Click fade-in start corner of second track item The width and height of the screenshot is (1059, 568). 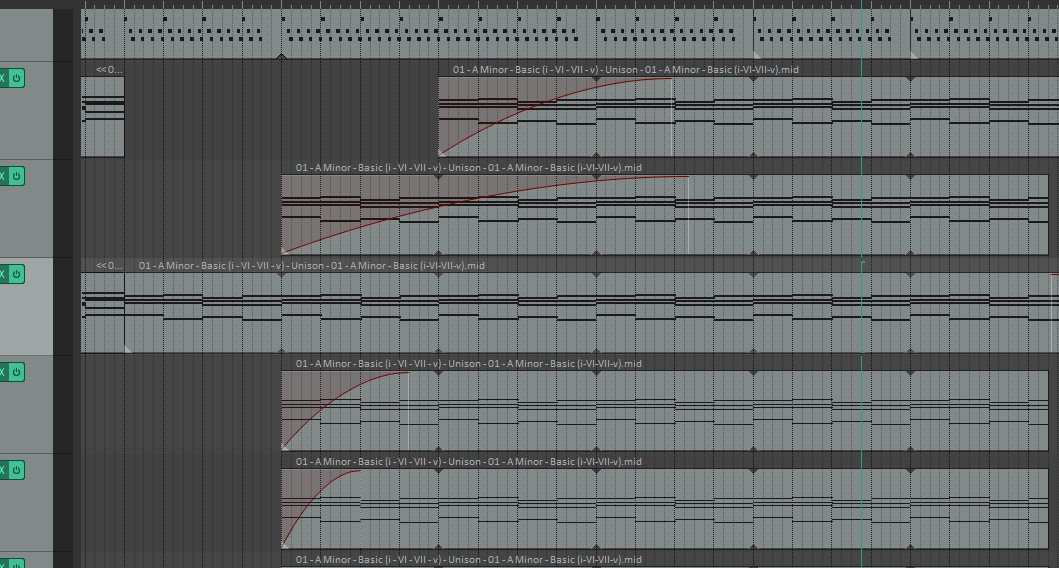click(285, 251)
